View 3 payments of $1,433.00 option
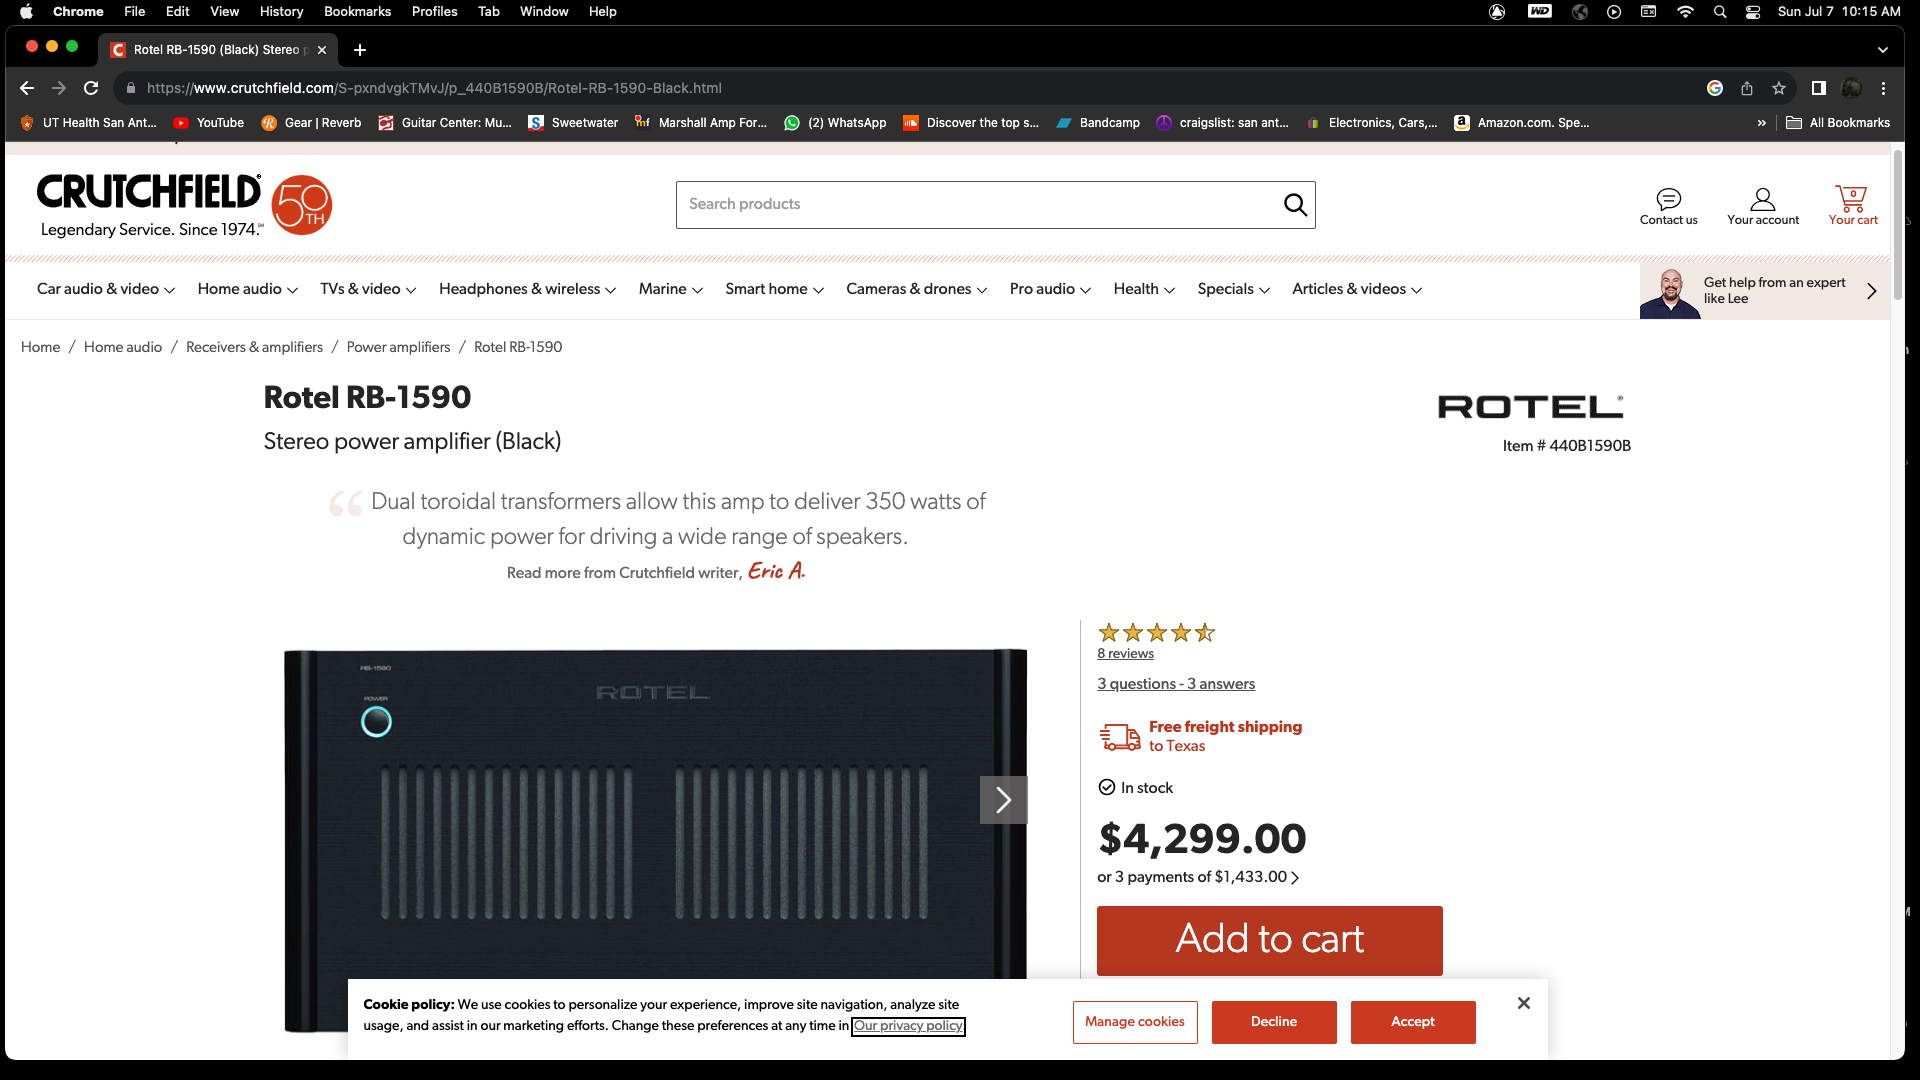 1198,877
